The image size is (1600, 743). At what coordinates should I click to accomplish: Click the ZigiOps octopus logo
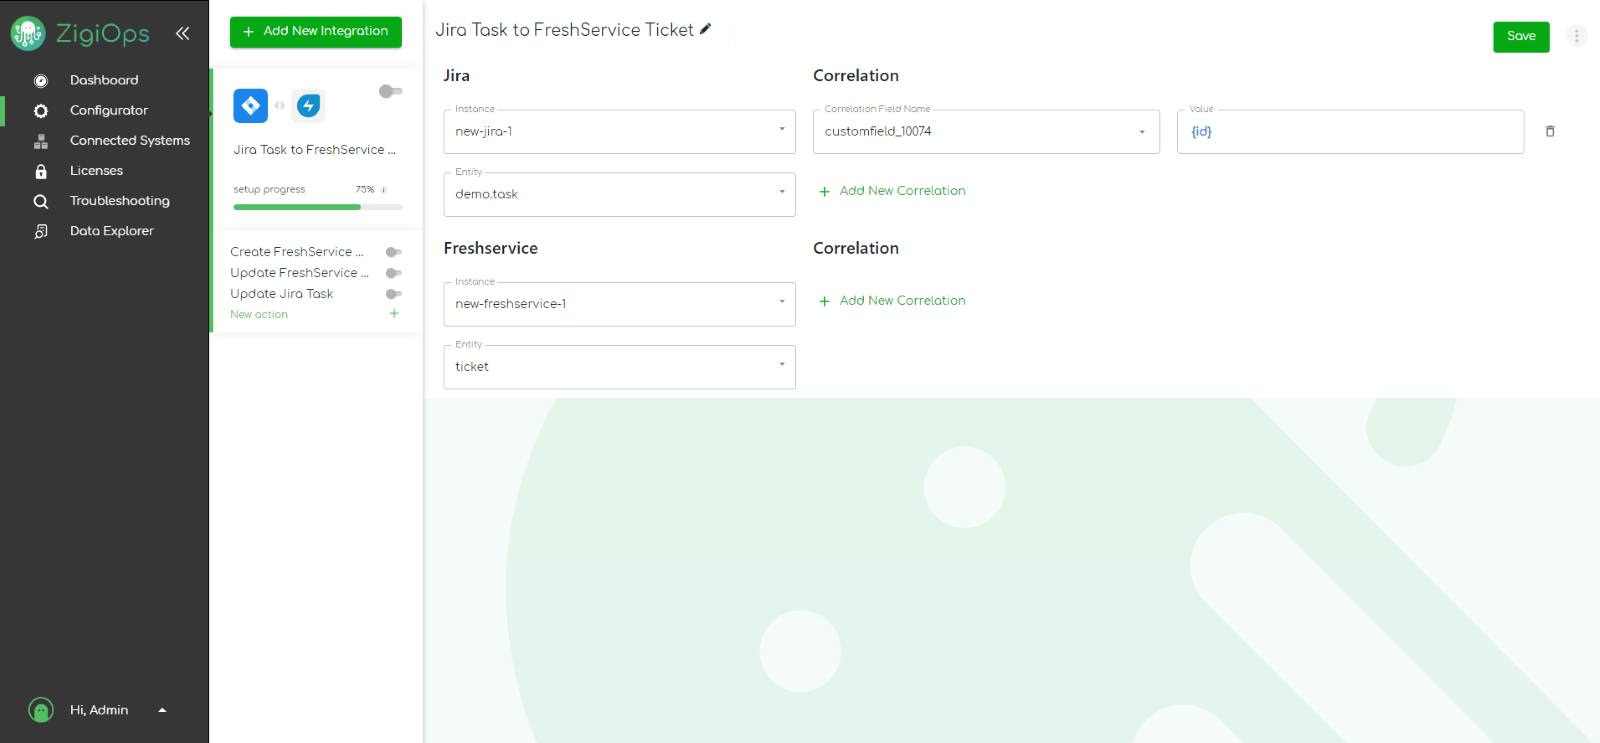(28, 33)
